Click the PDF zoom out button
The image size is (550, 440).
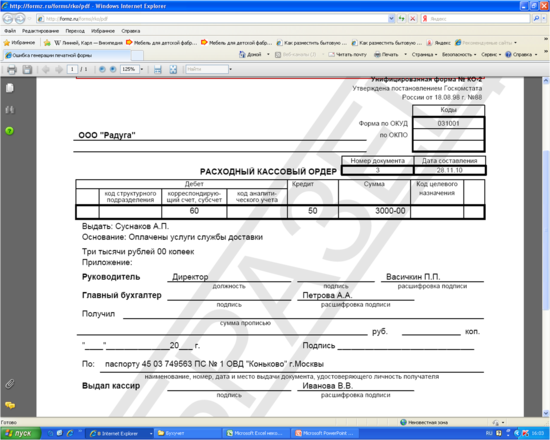click(x=102, y=69)
